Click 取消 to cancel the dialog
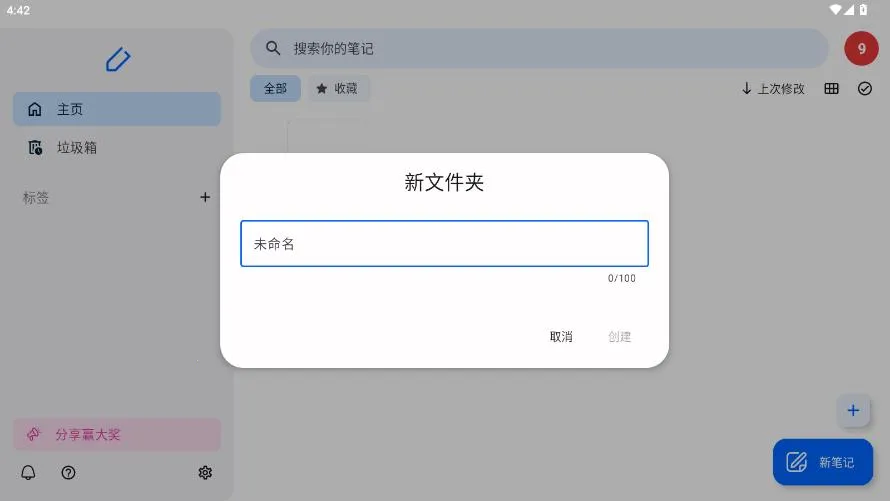Viewport: 890px width, 501px height. click(561, 337)
